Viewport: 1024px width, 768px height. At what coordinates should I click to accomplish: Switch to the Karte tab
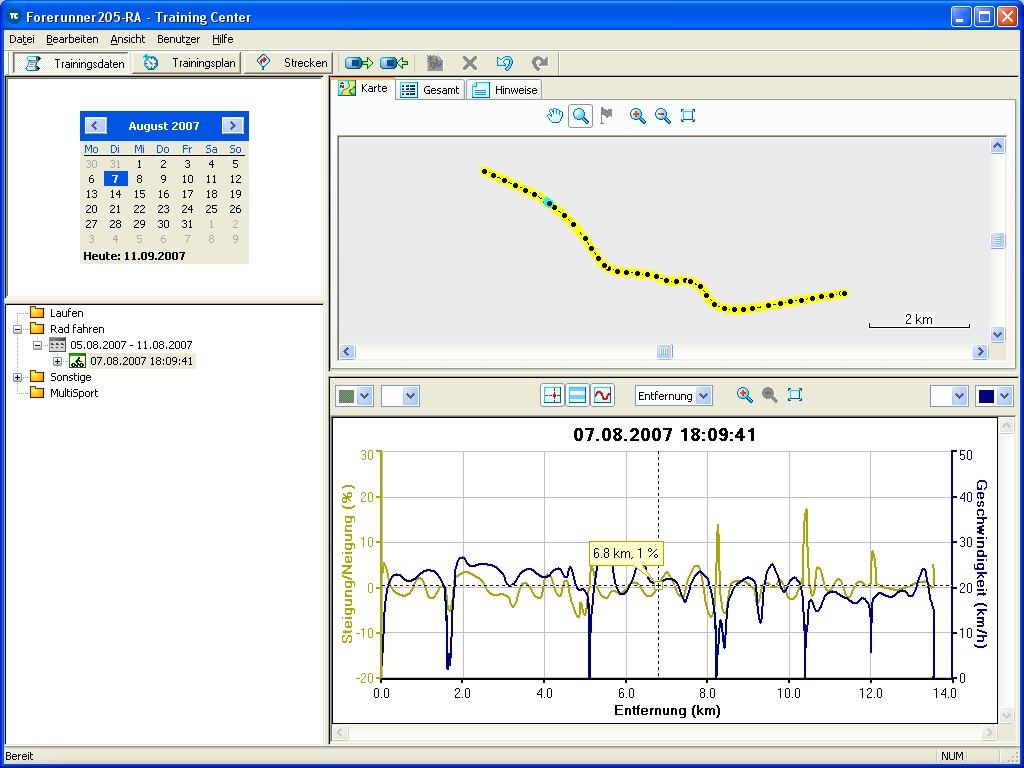363,88
